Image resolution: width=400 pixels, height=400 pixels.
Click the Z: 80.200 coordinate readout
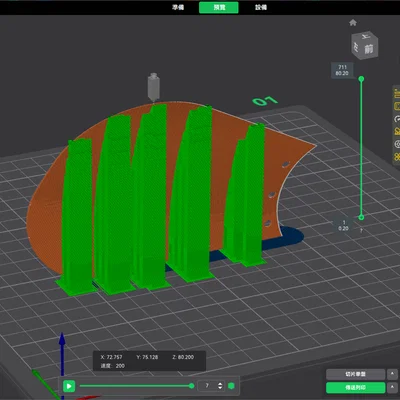(x=183, y=357)
